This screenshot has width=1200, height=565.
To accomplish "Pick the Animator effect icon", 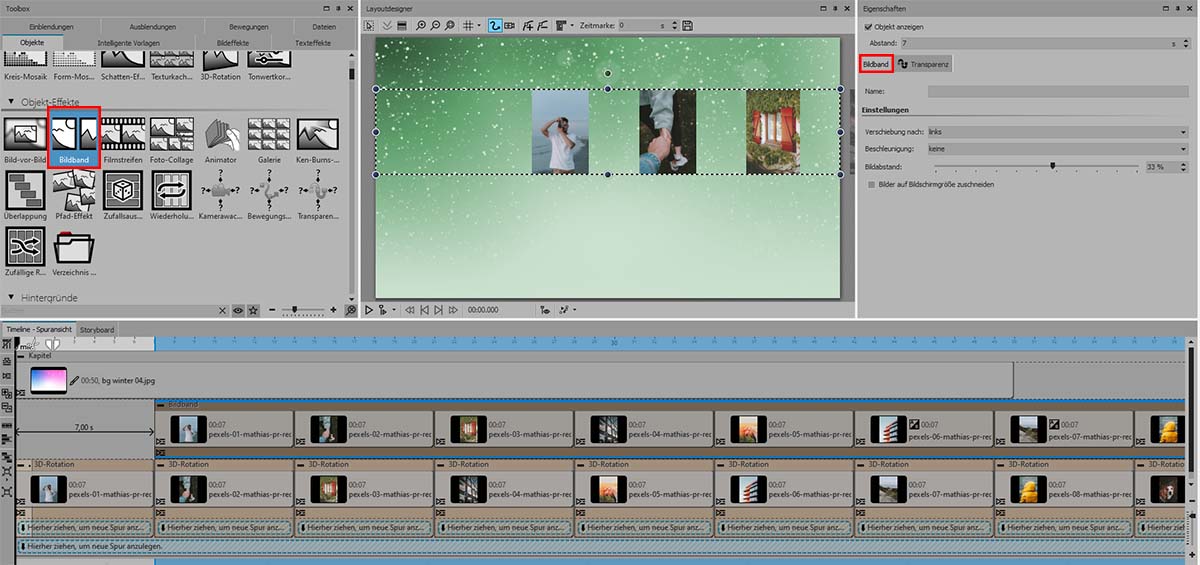I will pyautogui.click(x=220, y=133).
